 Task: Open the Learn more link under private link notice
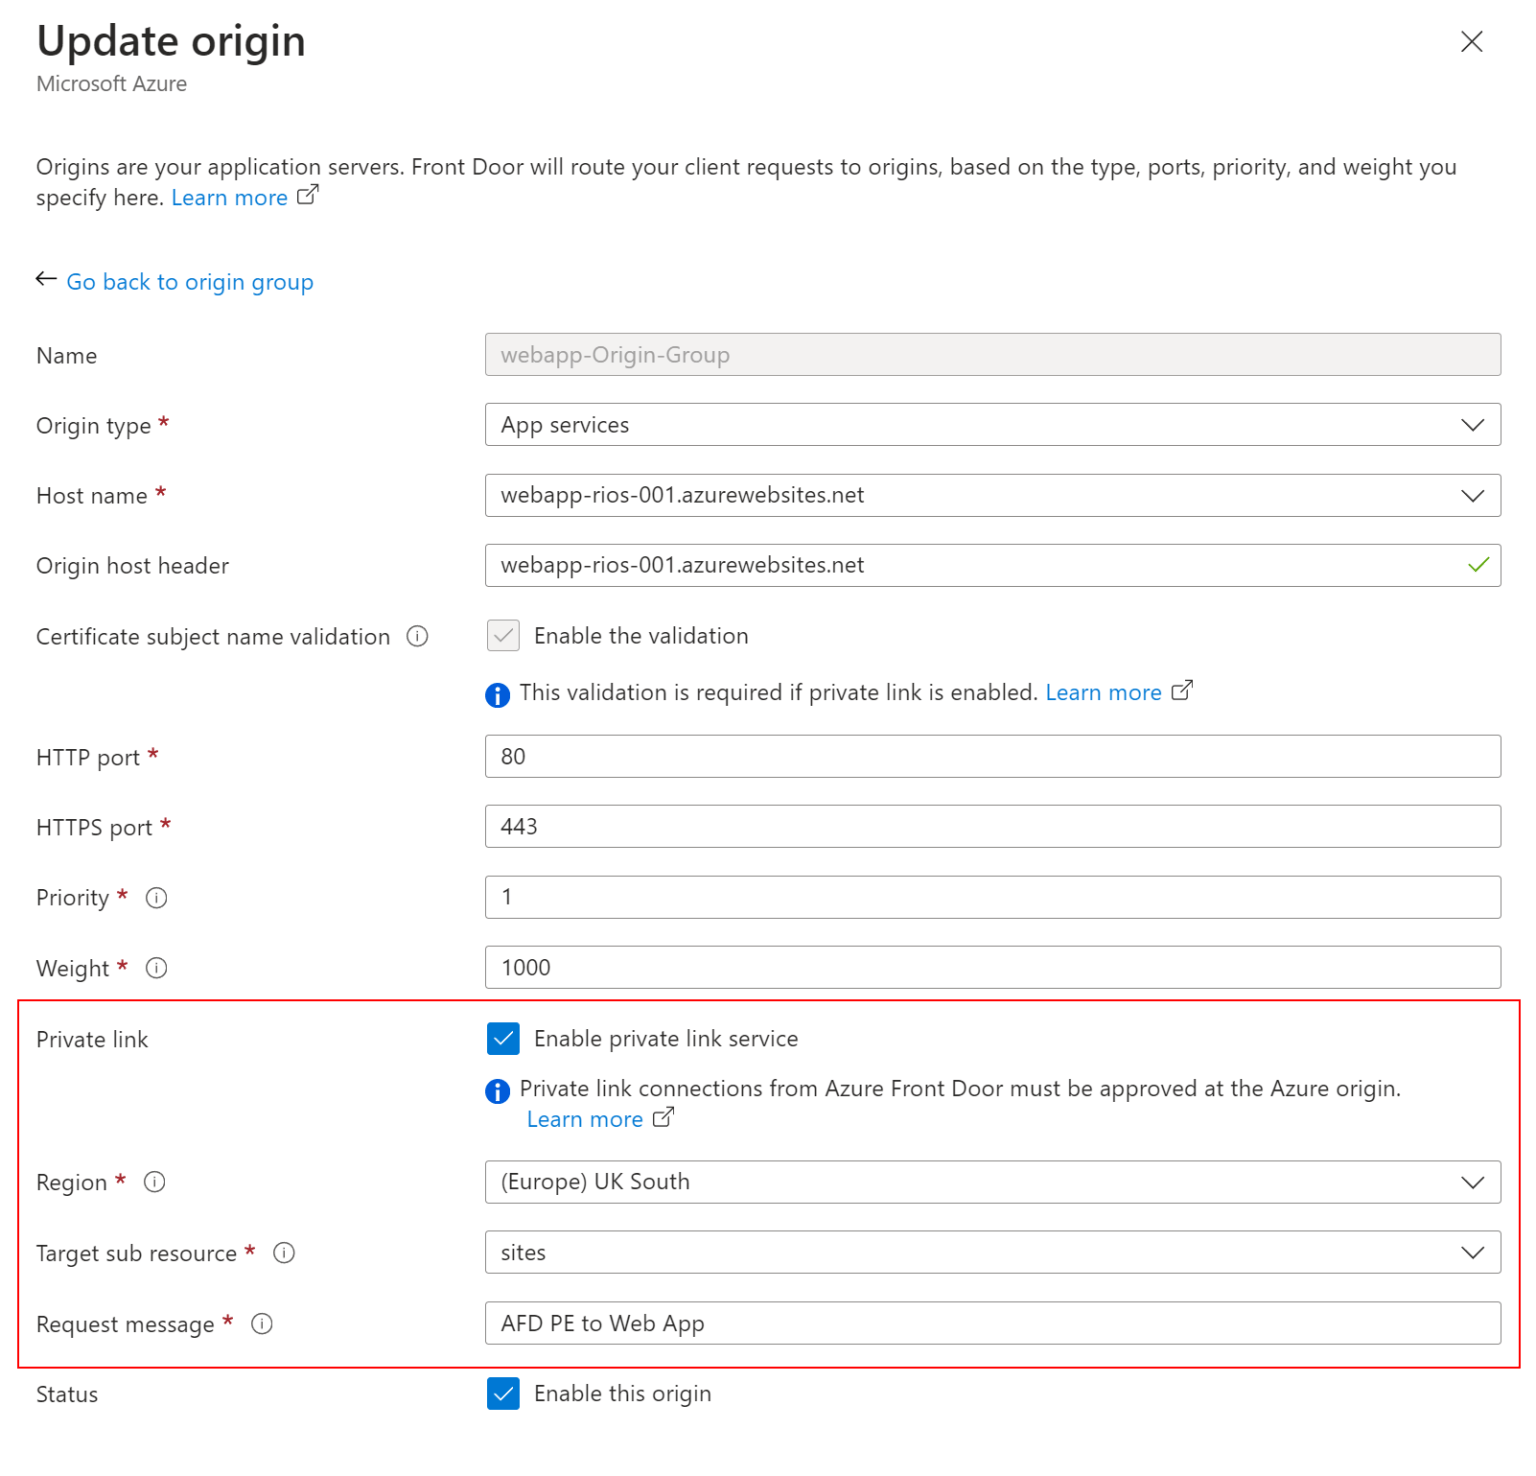pyautogui.click(x=584, y=1119)
